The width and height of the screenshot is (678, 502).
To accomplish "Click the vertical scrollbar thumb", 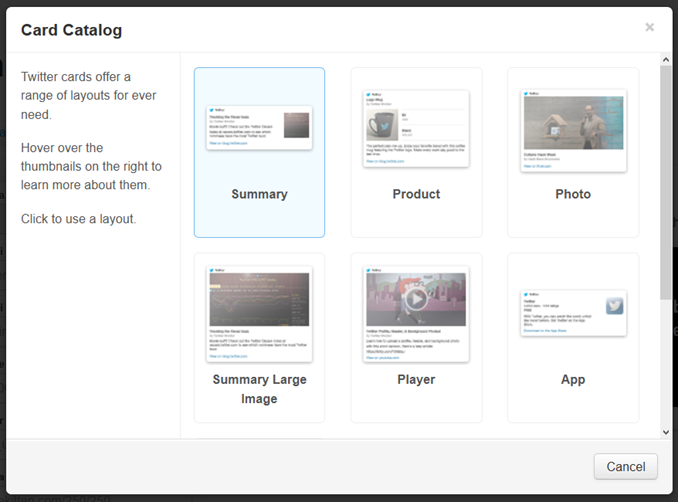I will click(666, 180).
